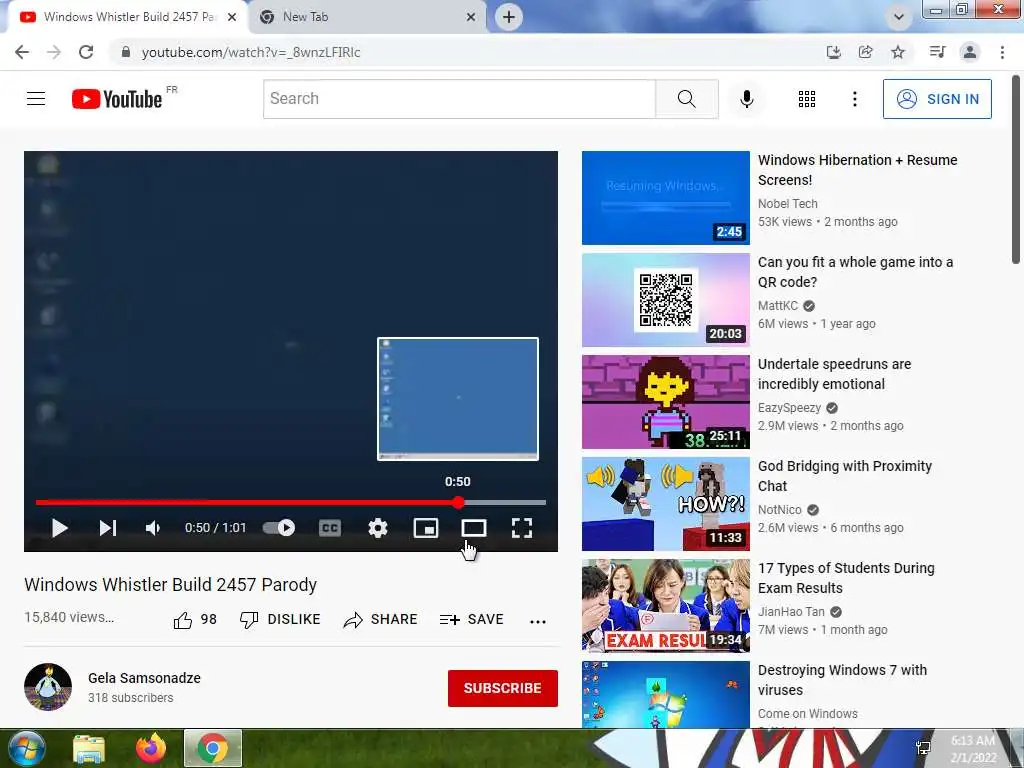
Task: Play the video with the play button
Action: click(59, 528)
